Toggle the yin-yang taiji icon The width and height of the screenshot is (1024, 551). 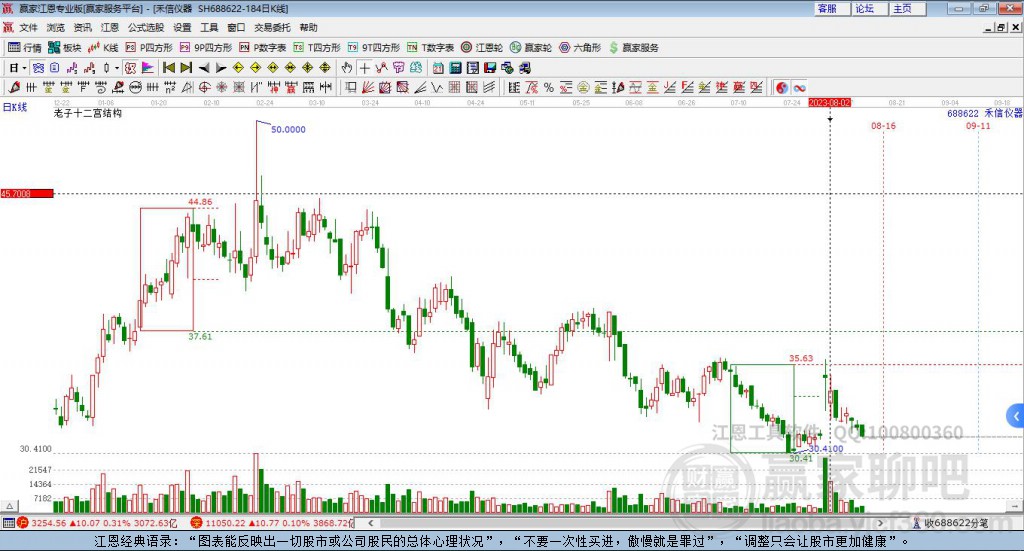pyautogui.click(x=782, y=87)
